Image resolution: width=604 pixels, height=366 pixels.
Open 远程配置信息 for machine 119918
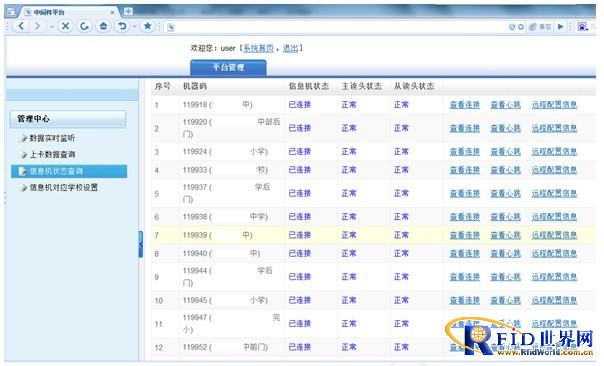click(x=554, y=105)
